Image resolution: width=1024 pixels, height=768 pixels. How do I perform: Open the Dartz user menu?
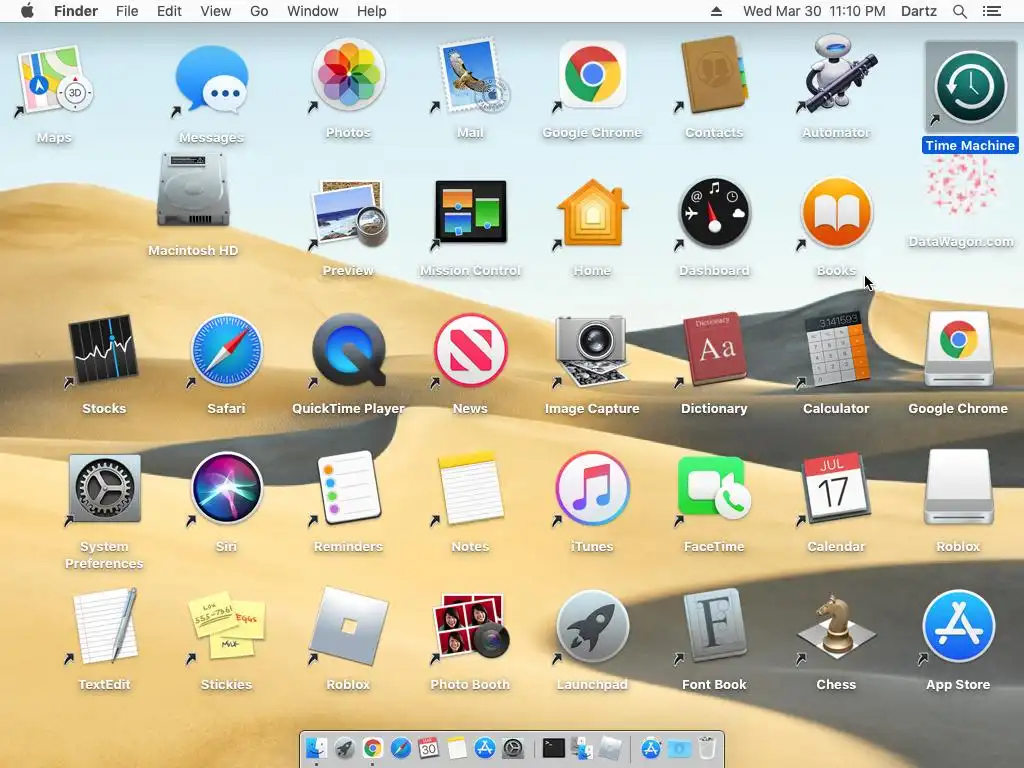(x=919, y=11)
